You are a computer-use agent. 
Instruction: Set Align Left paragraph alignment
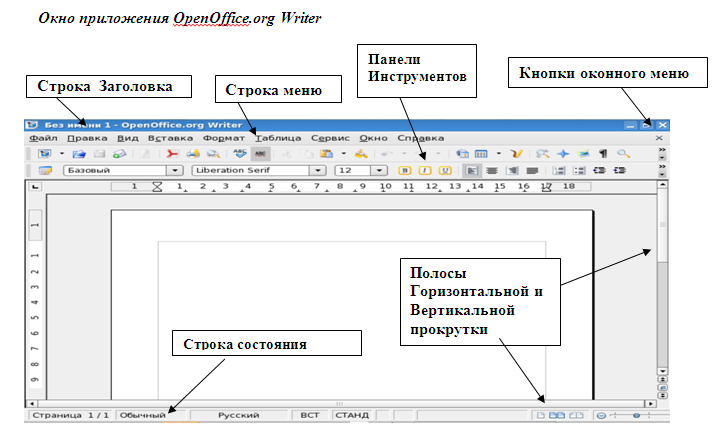[x=472, y=171]
